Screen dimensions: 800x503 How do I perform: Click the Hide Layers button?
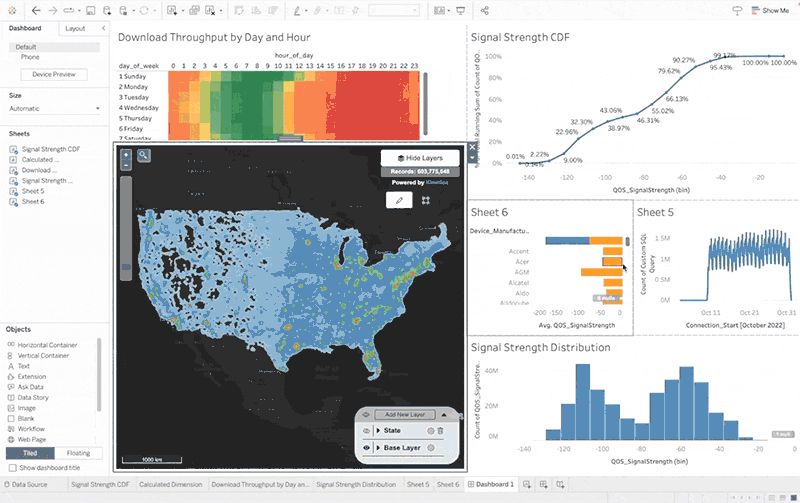420,158
